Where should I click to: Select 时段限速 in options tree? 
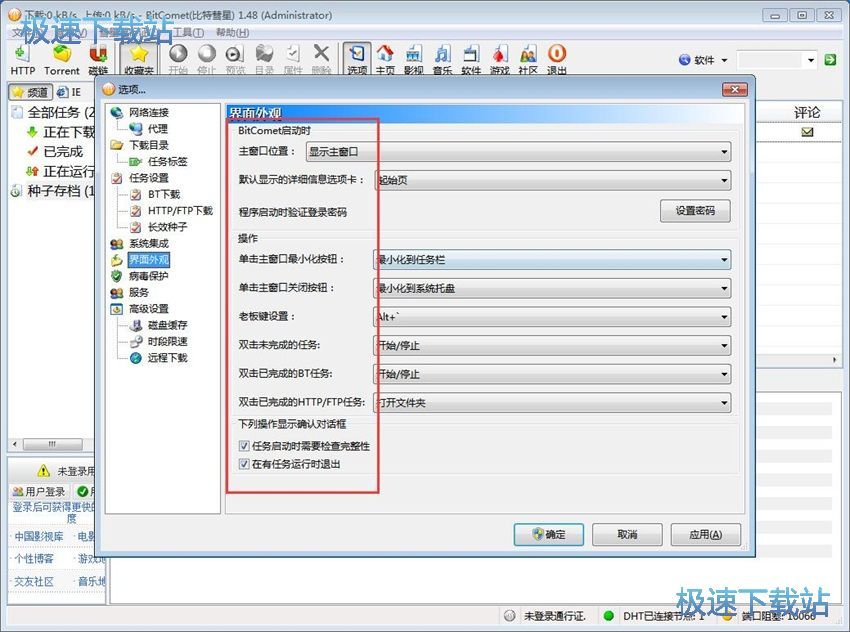tap(168, 341)
